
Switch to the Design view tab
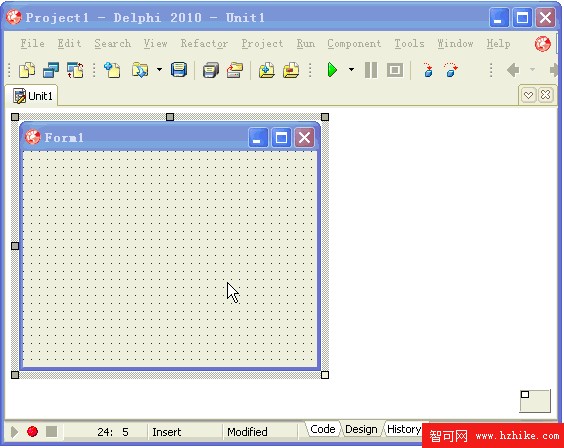tap(361, 429)
